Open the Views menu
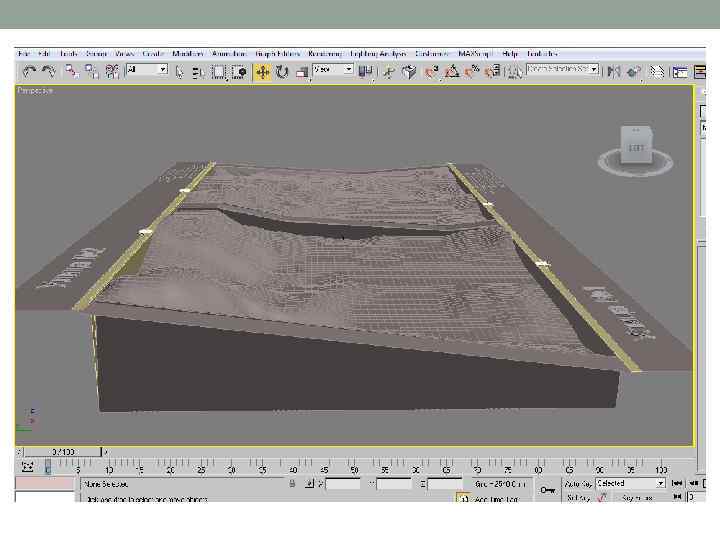The height and width of the screenshot is (540, 720). (125, 54)
